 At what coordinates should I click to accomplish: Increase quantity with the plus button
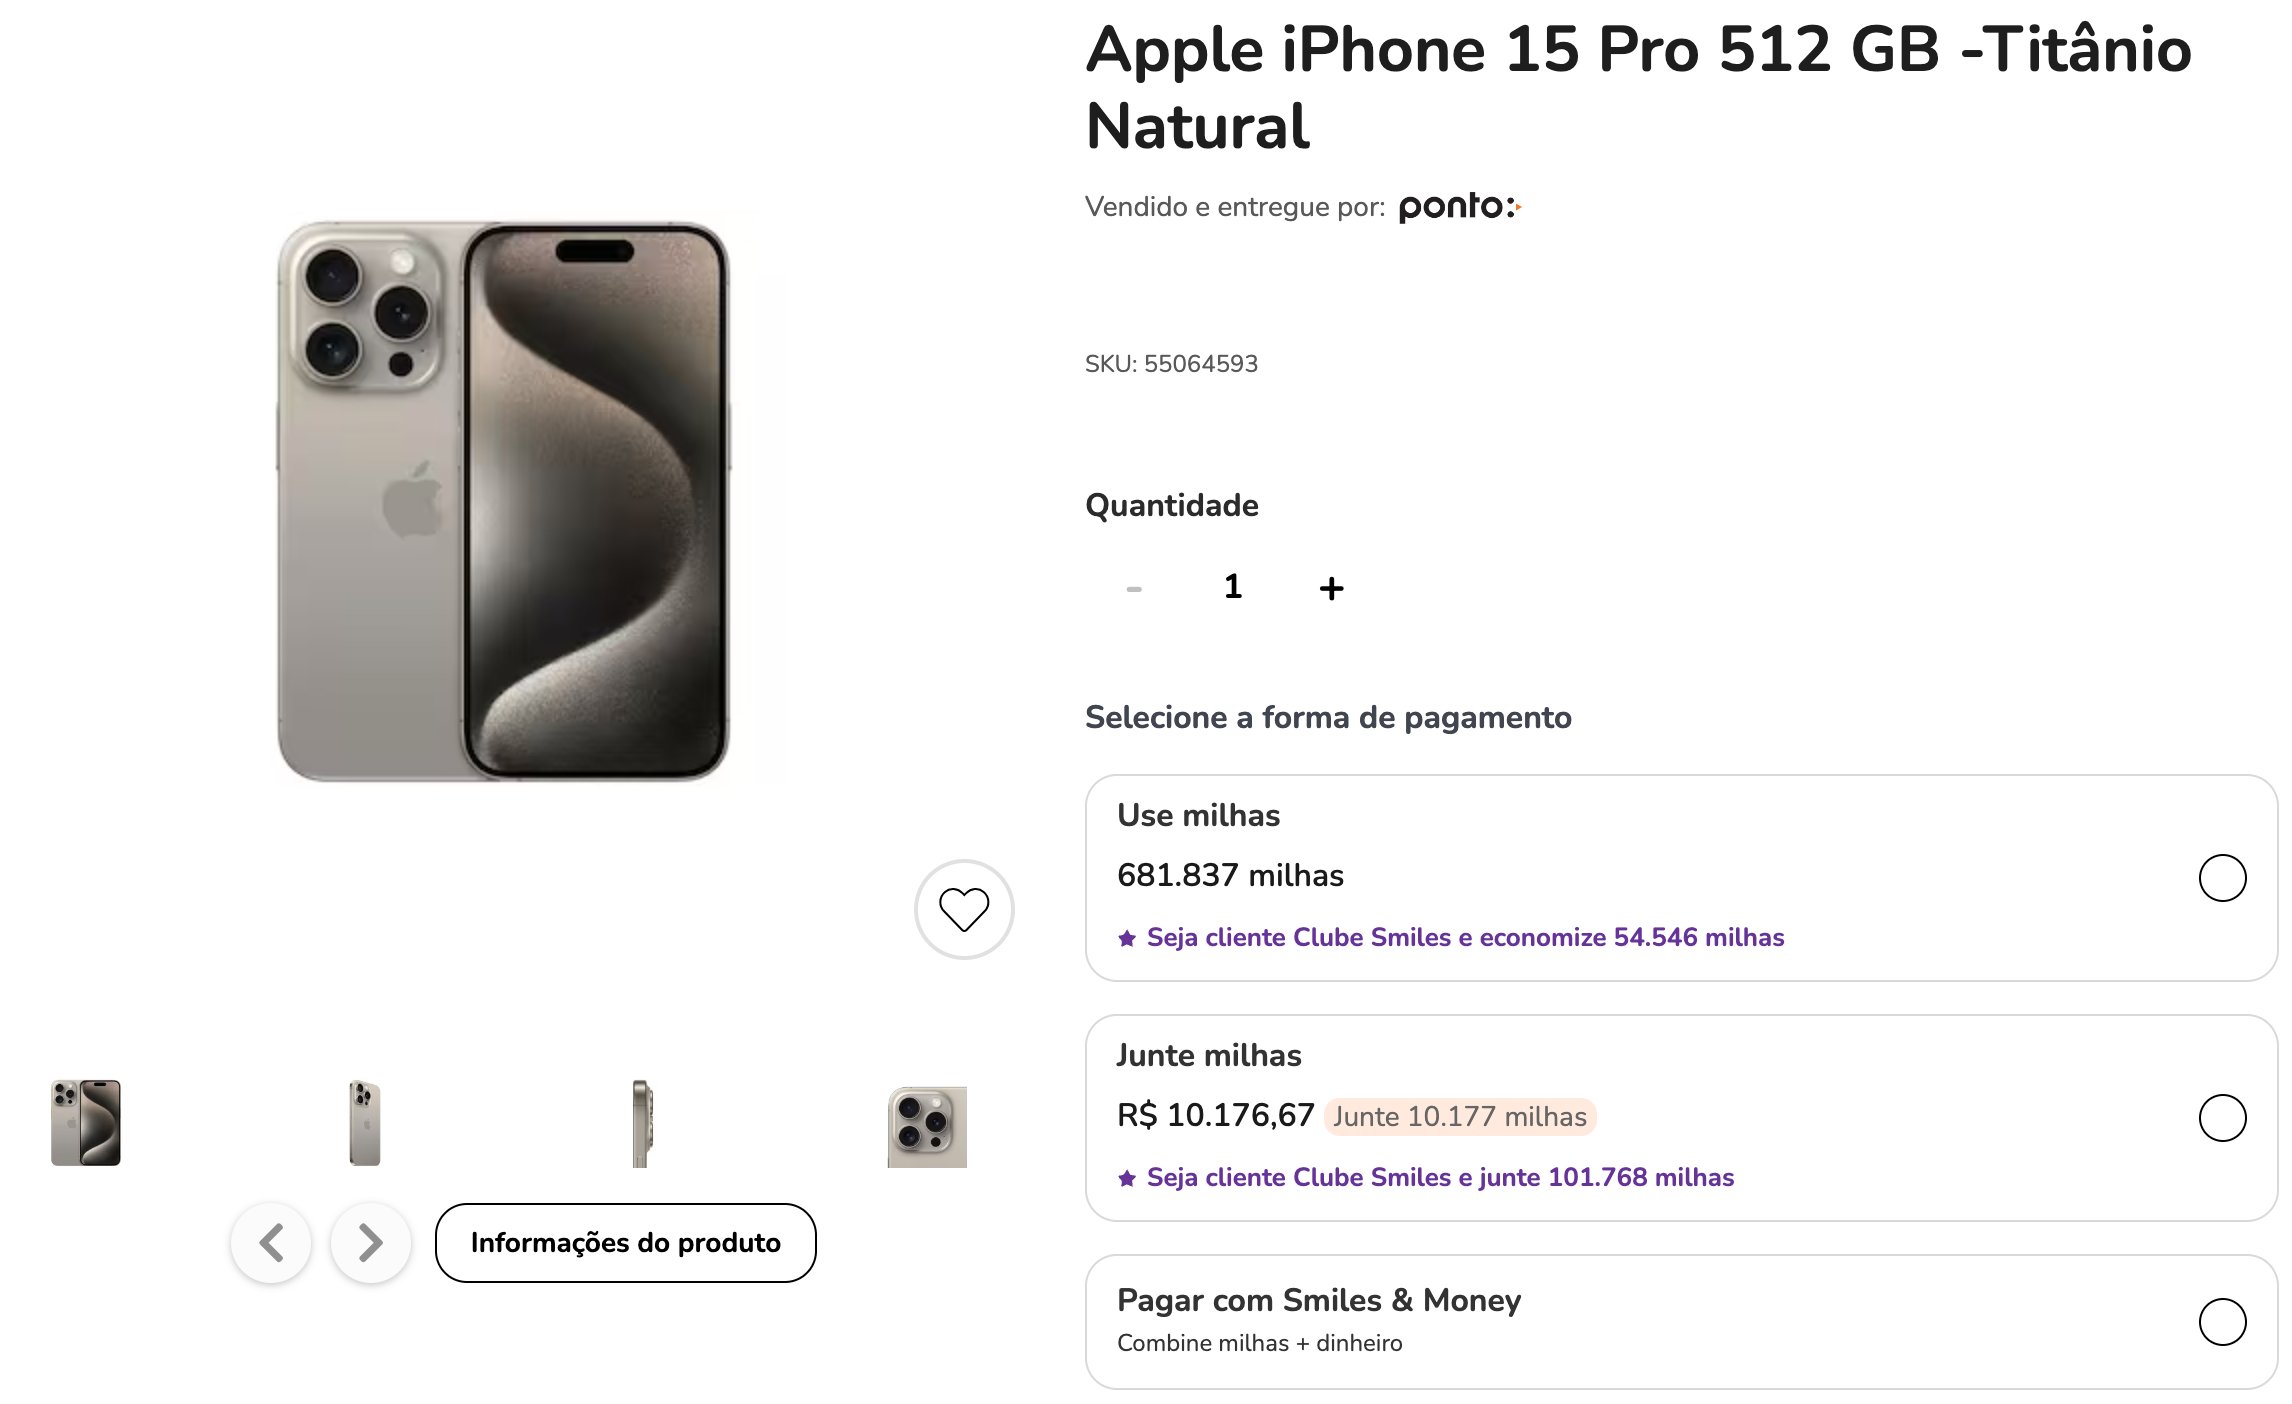(x=1331, y=589)
